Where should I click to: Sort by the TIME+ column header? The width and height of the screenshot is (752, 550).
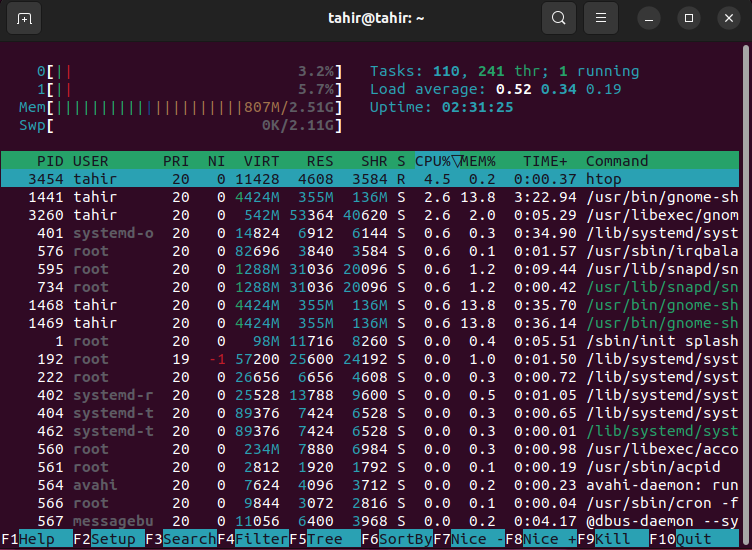tap(545, 161)
